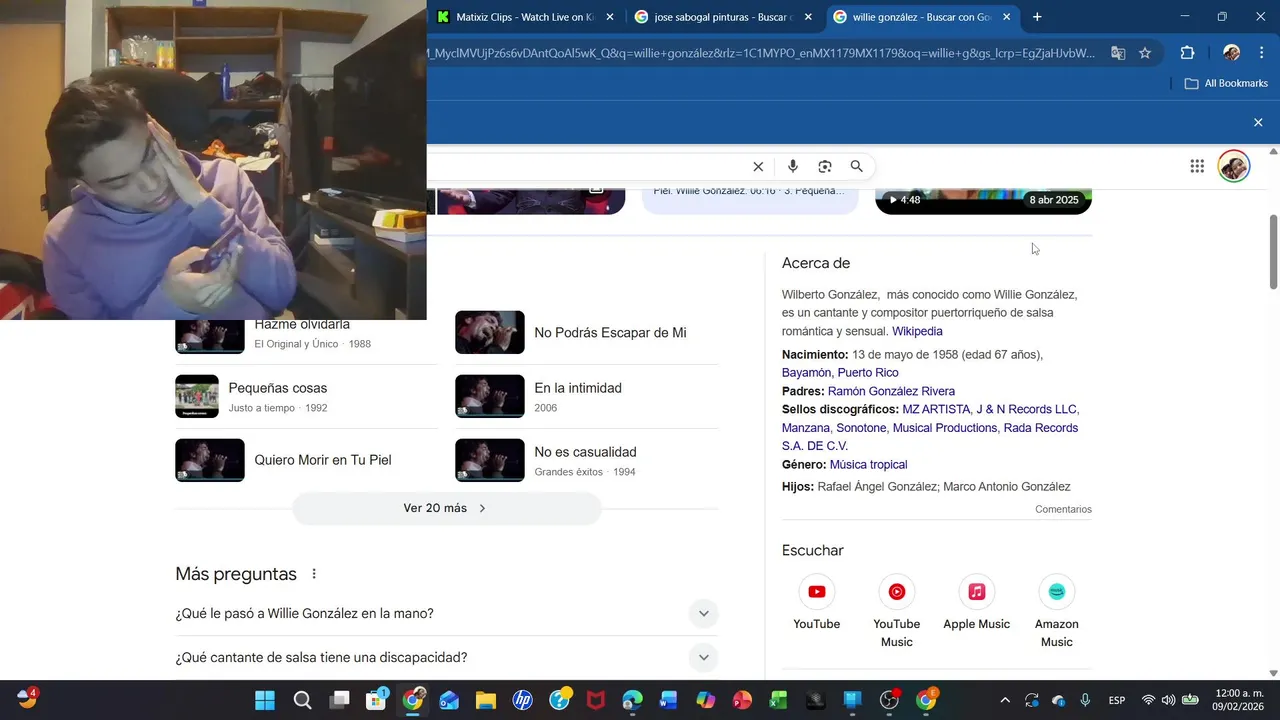Open Outlook from the taskbar

448,700
